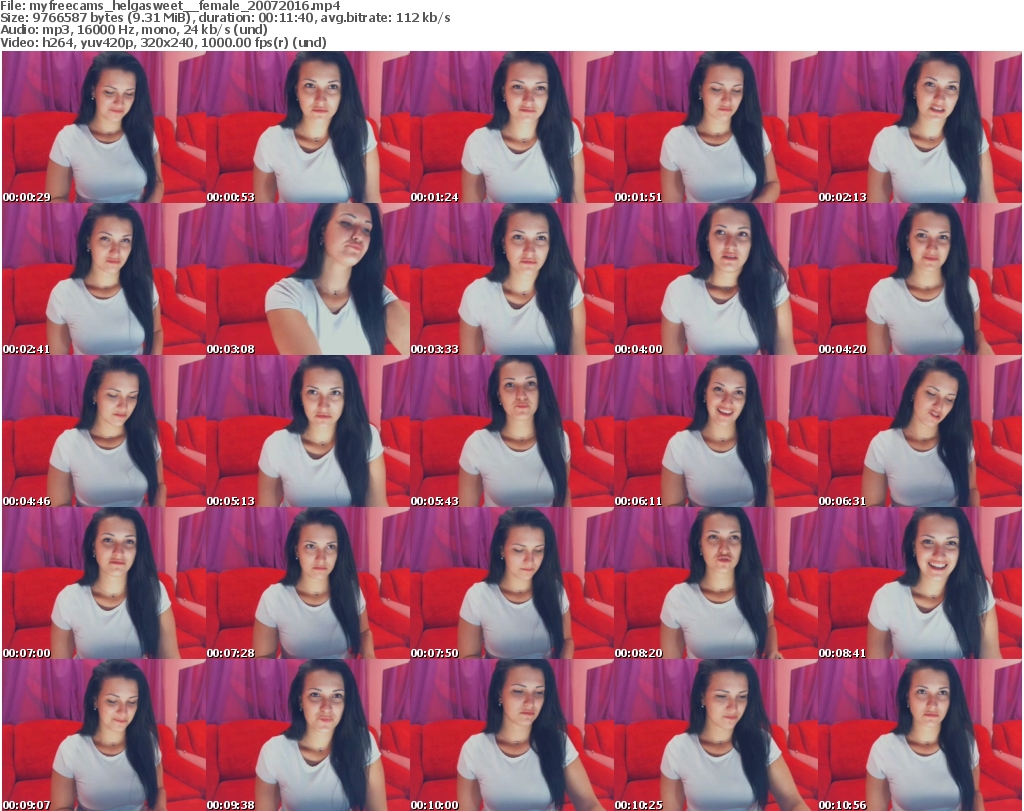Pick the frame timestamped 00:06:31
Viewport: 1024px width, 811px height.
tap(920, 431)
